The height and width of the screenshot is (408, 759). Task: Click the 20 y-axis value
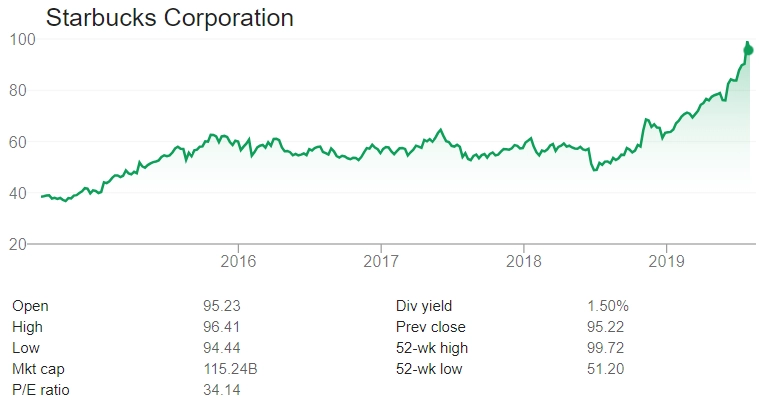point(18,244)
